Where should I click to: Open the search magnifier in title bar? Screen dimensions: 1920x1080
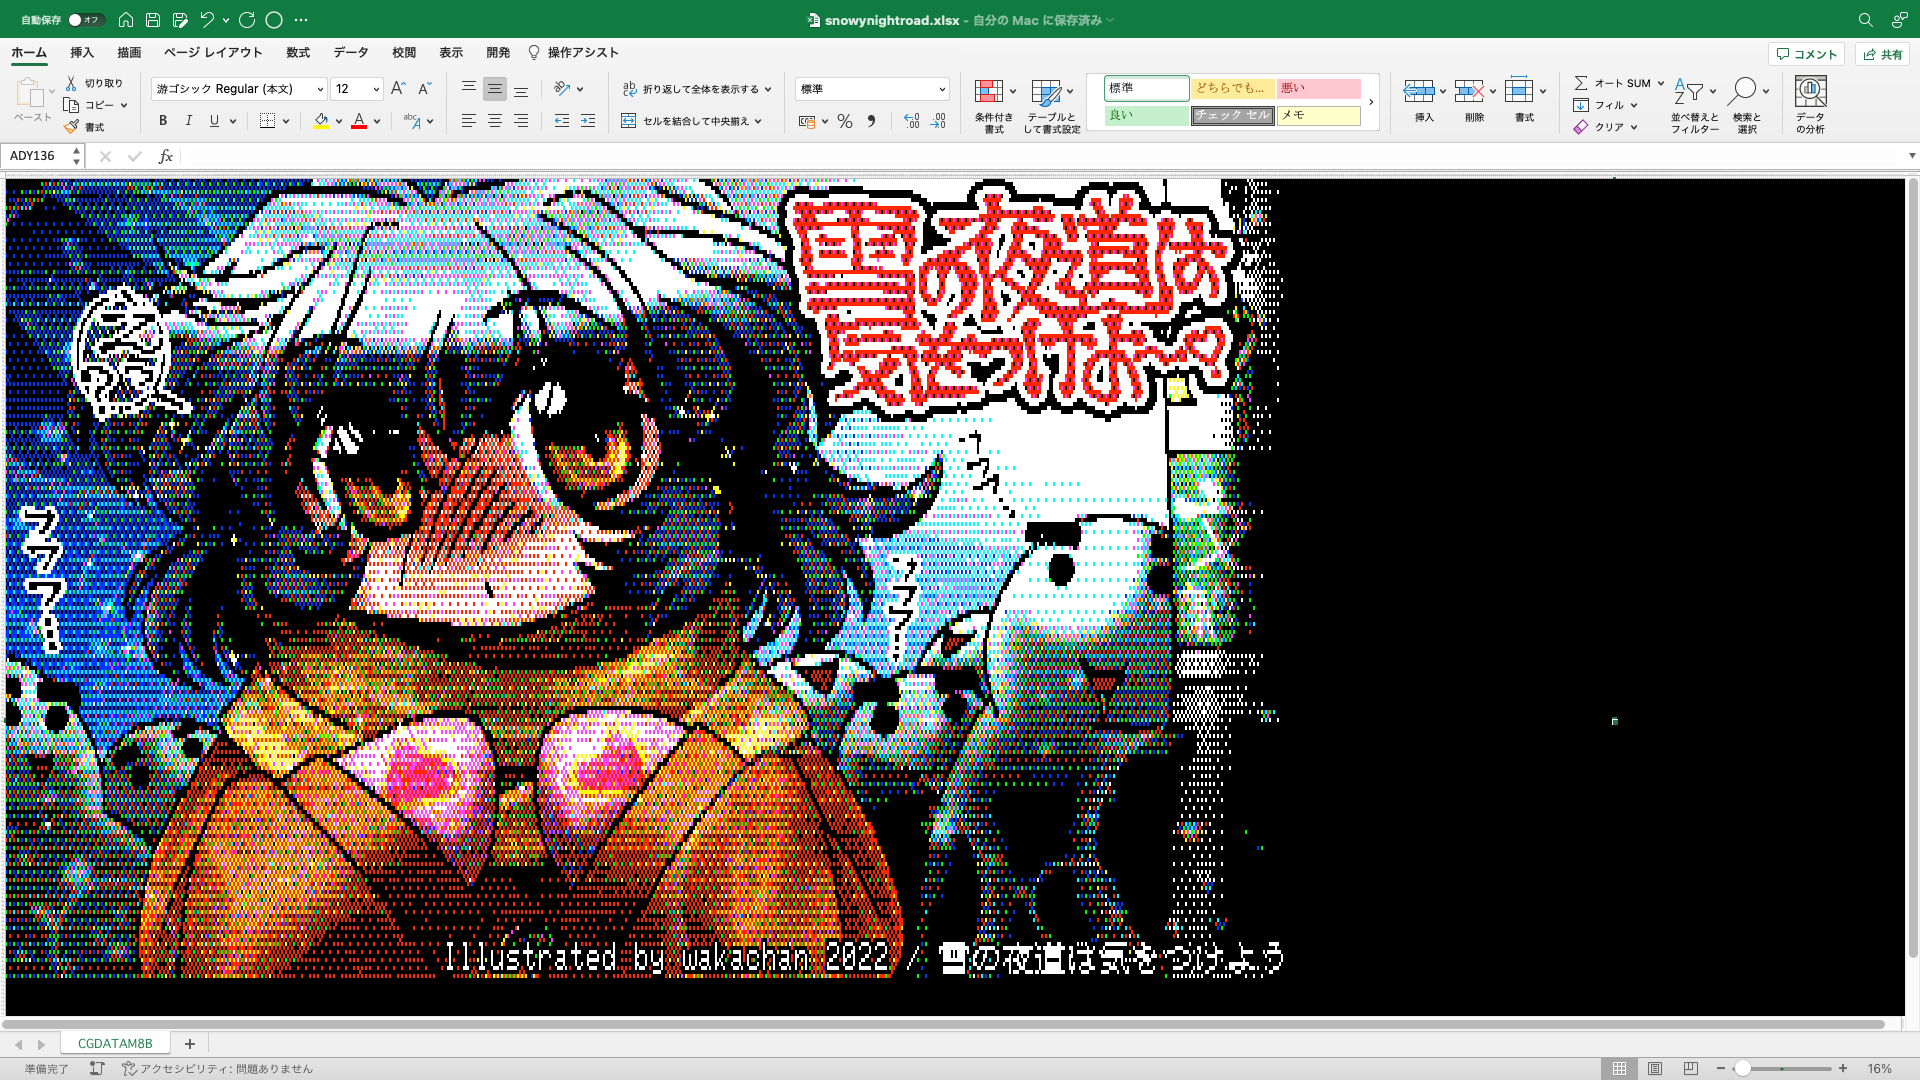(x=1865, y=20)
